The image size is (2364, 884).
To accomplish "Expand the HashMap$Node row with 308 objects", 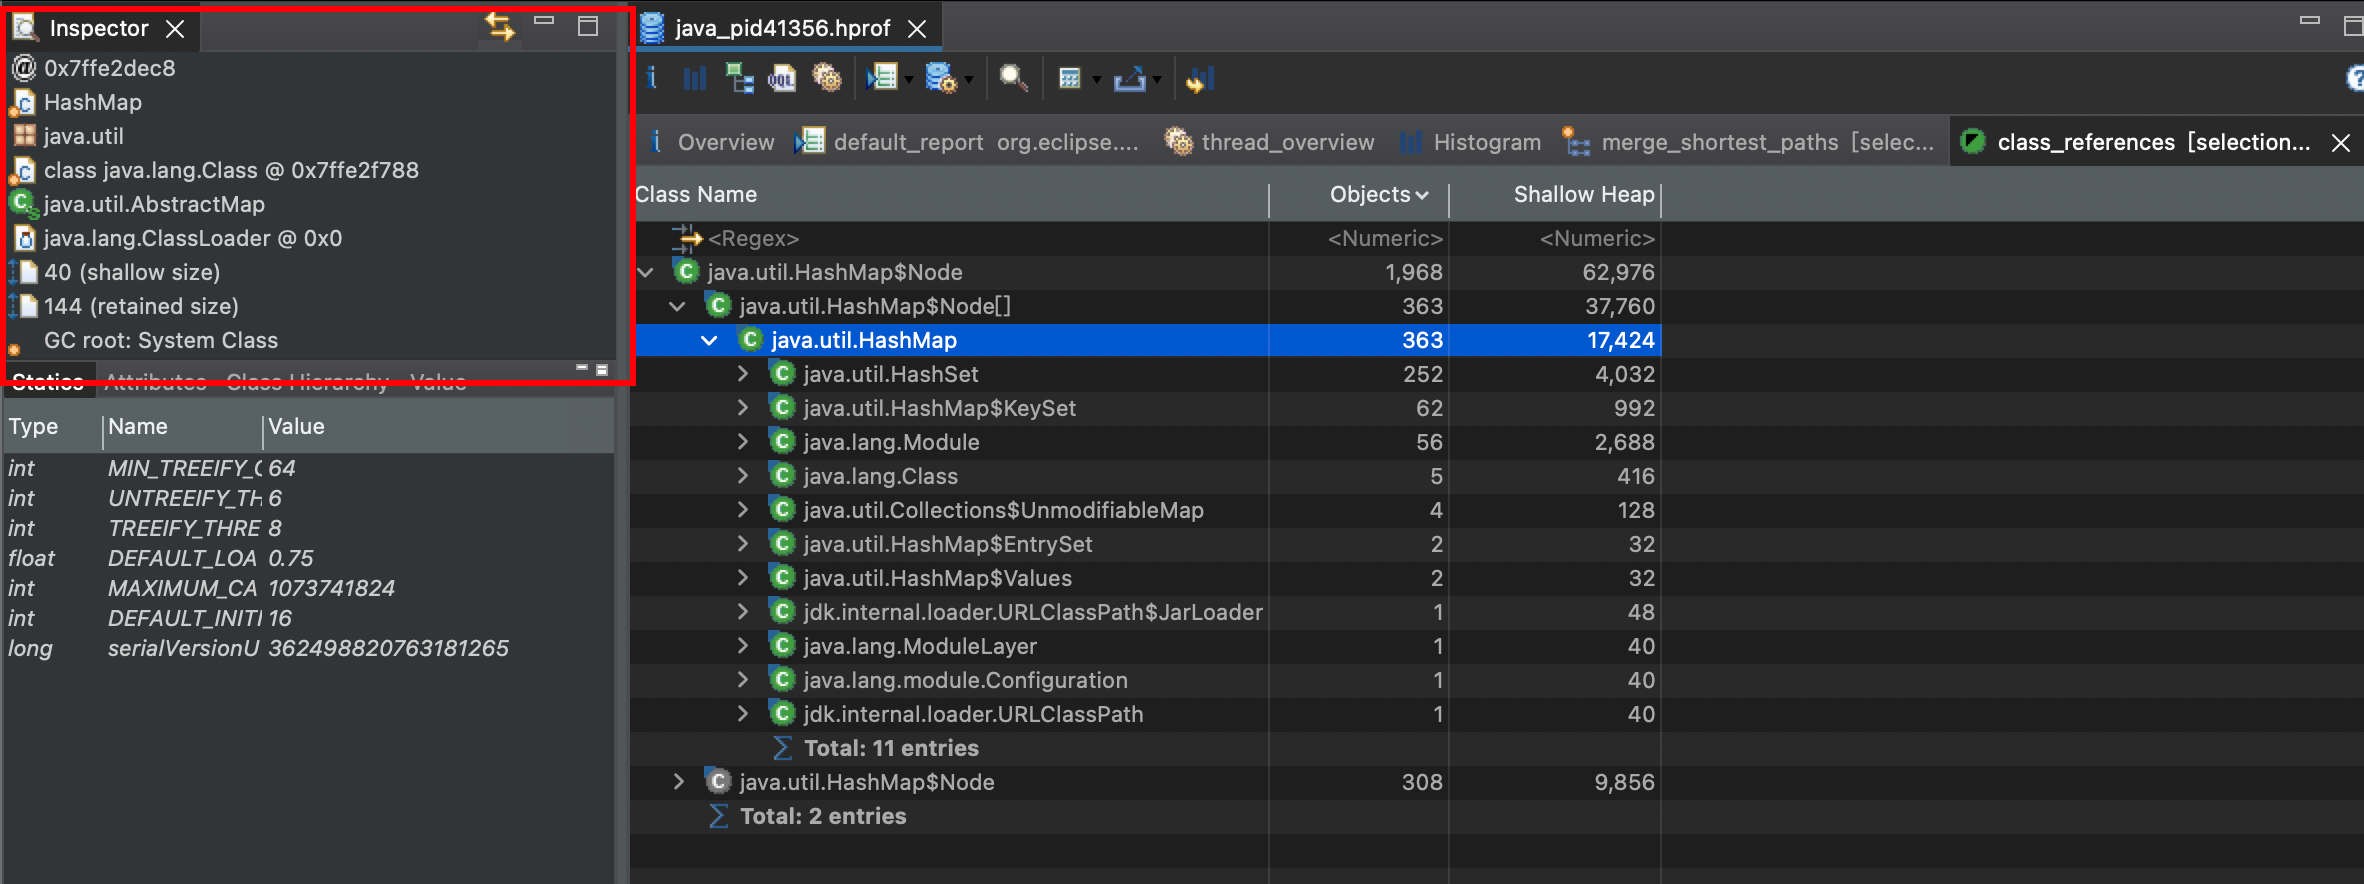I will pos(678,782).
